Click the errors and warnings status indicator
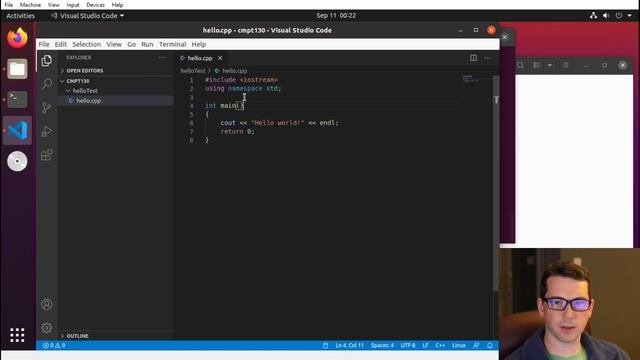640x360 pixels. (x=54, y=345)
